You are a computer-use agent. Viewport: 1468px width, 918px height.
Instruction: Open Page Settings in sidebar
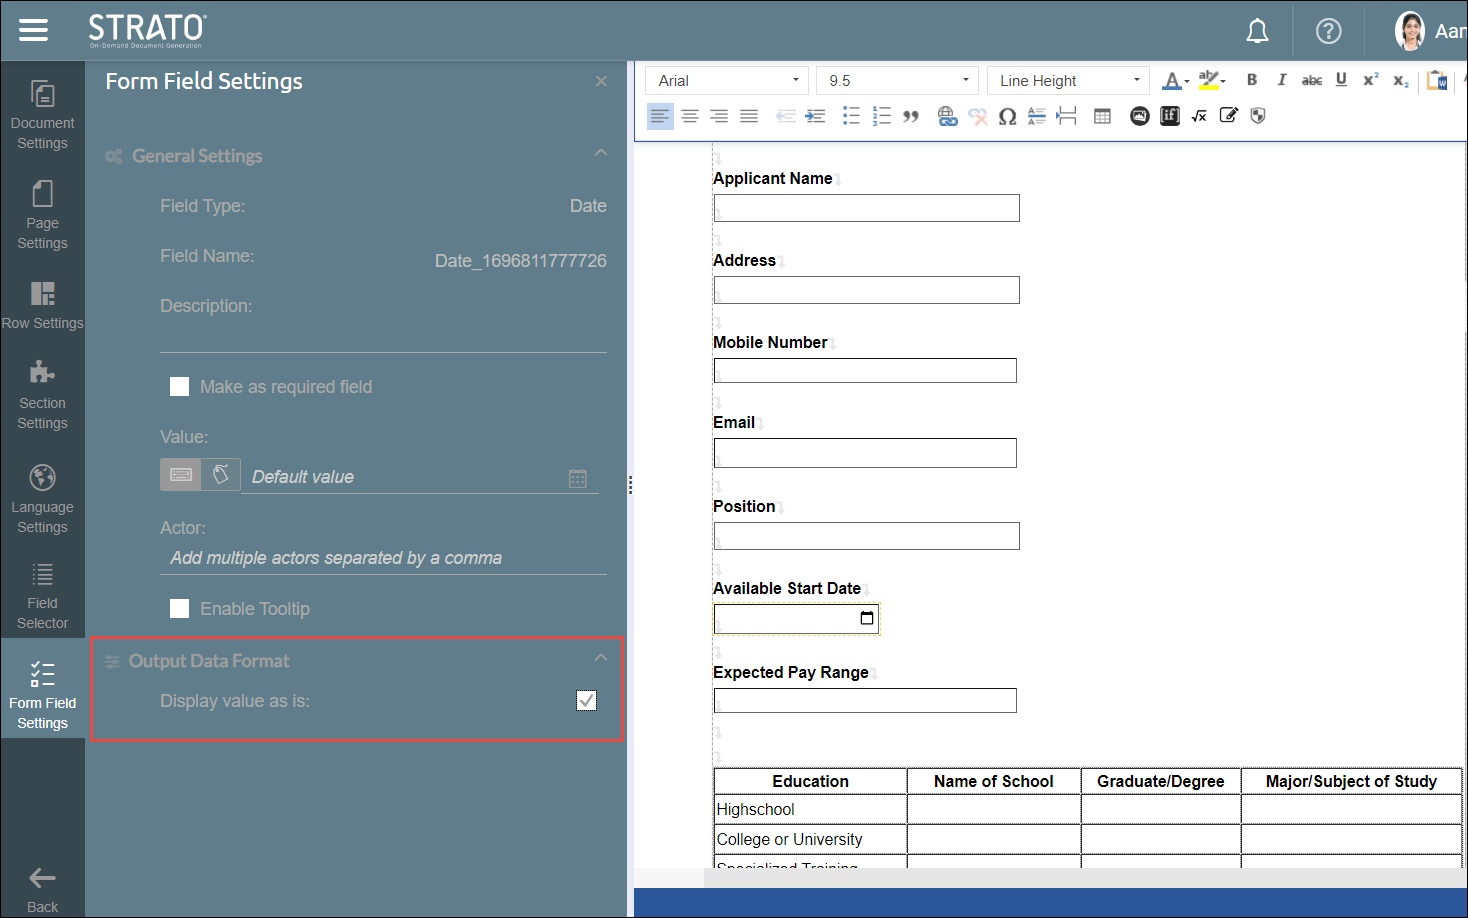pos(42,214)
